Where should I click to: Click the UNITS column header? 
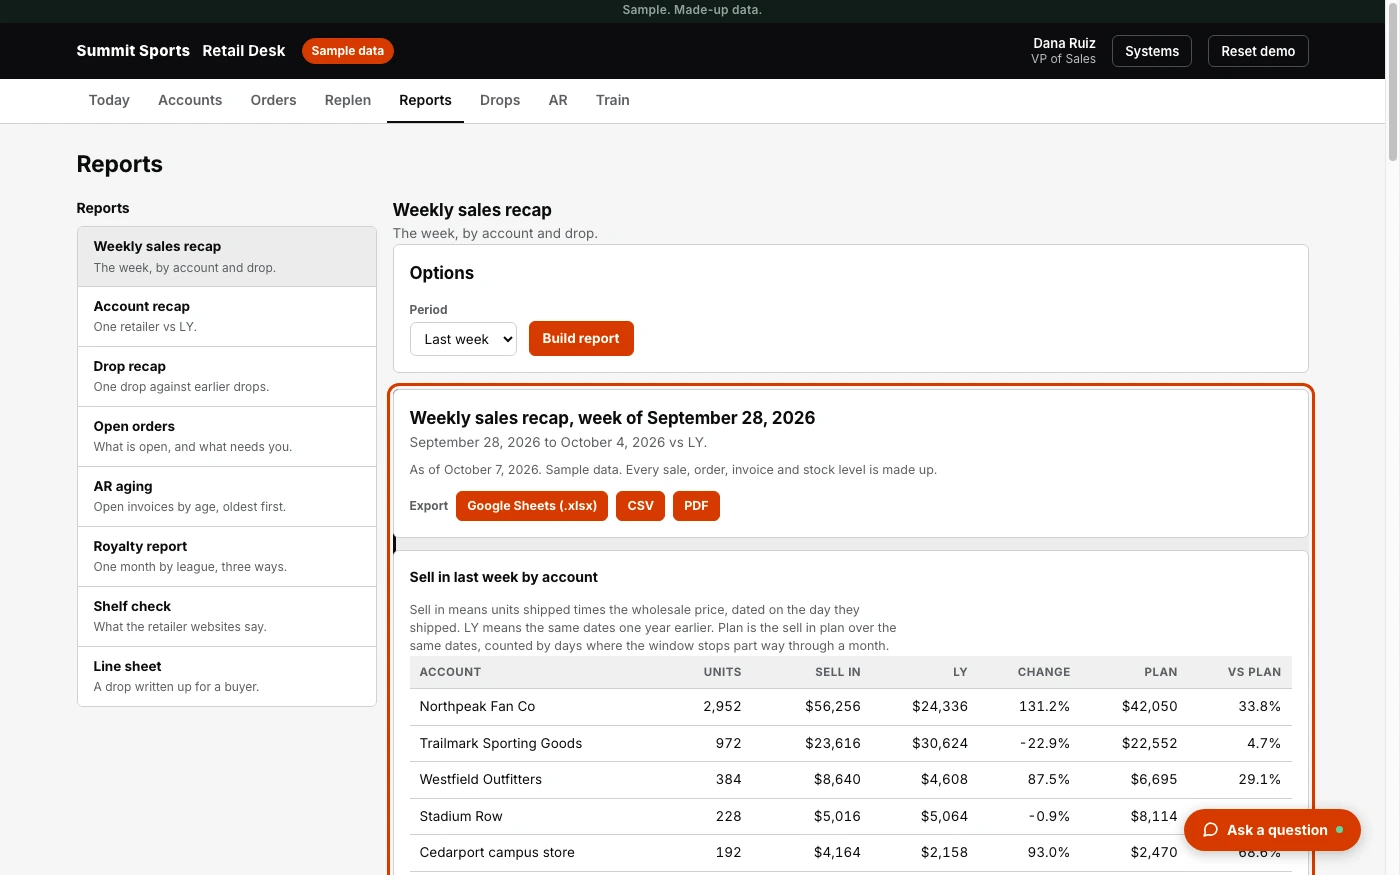[x=722, y=672]
